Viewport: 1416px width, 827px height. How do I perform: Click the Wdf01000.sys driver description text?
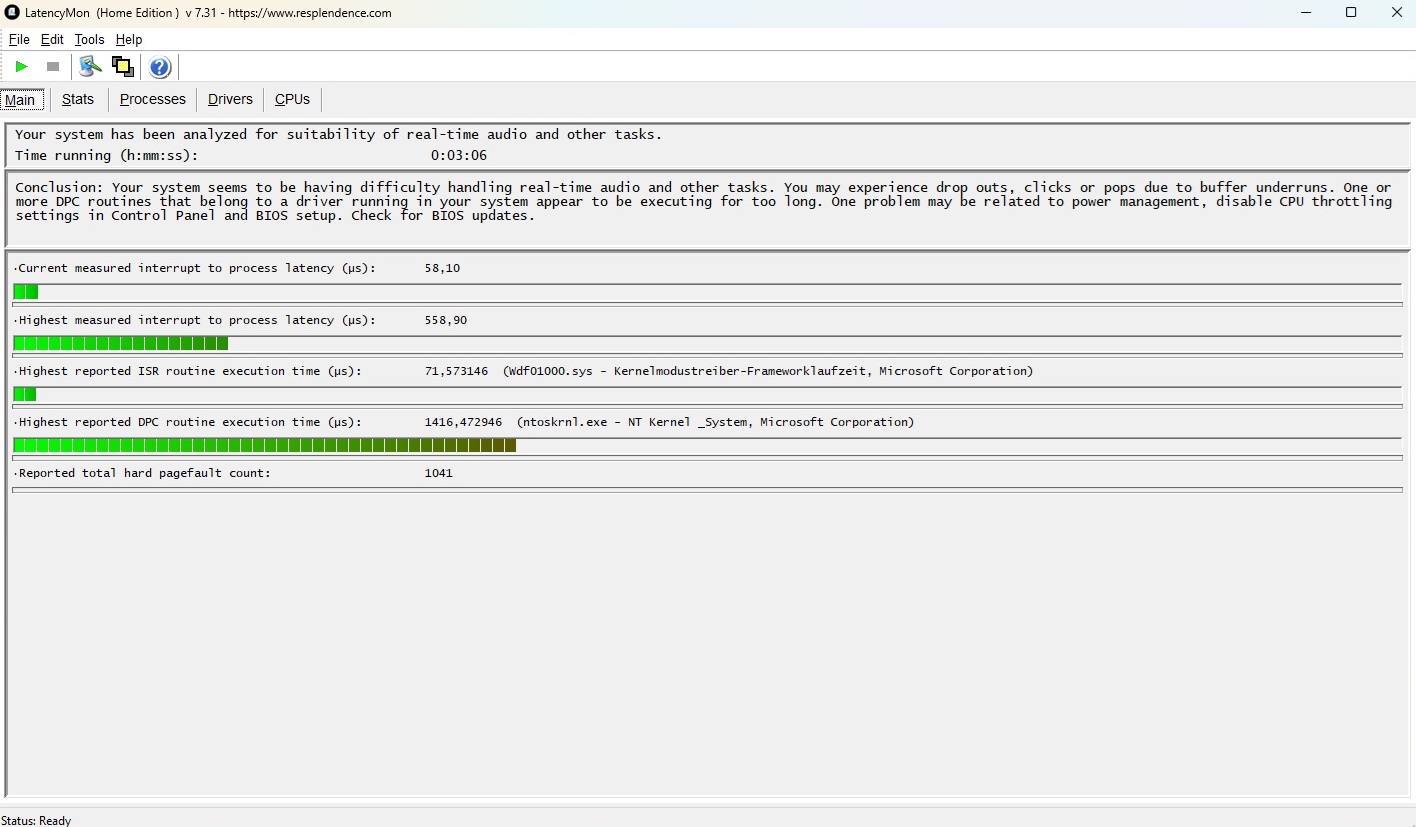pyautogui.click(x=768, y=371)
